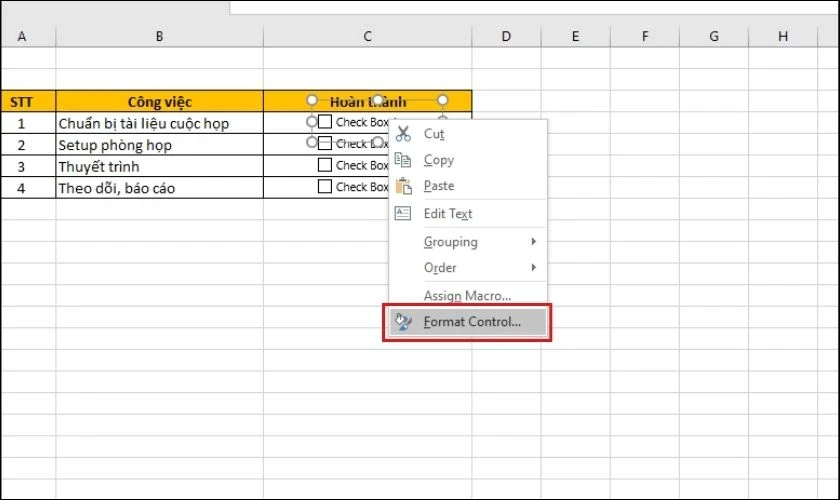This screenshot has width=840, height=500.
Task: Select column C header
Action: [x=368, y=36]
